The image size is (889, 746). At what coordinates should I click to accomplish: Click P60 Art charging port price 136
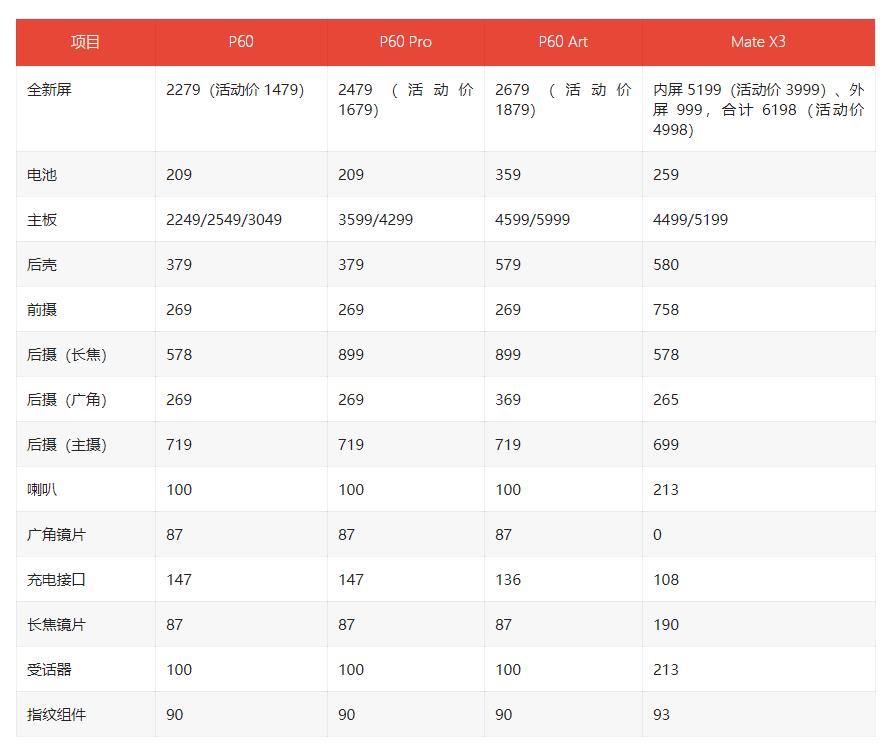pos(508,579)
